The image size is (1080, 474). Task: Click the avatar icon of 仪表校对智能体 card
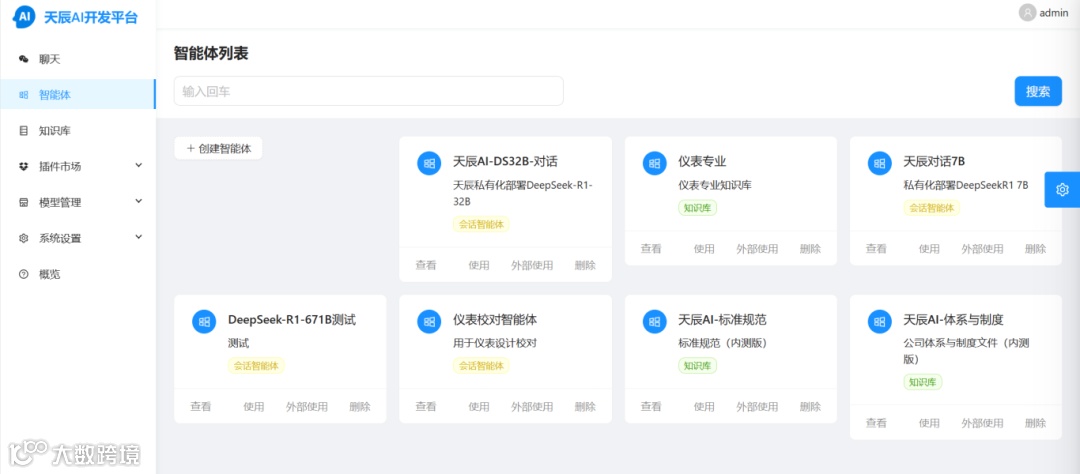[429, 321]
